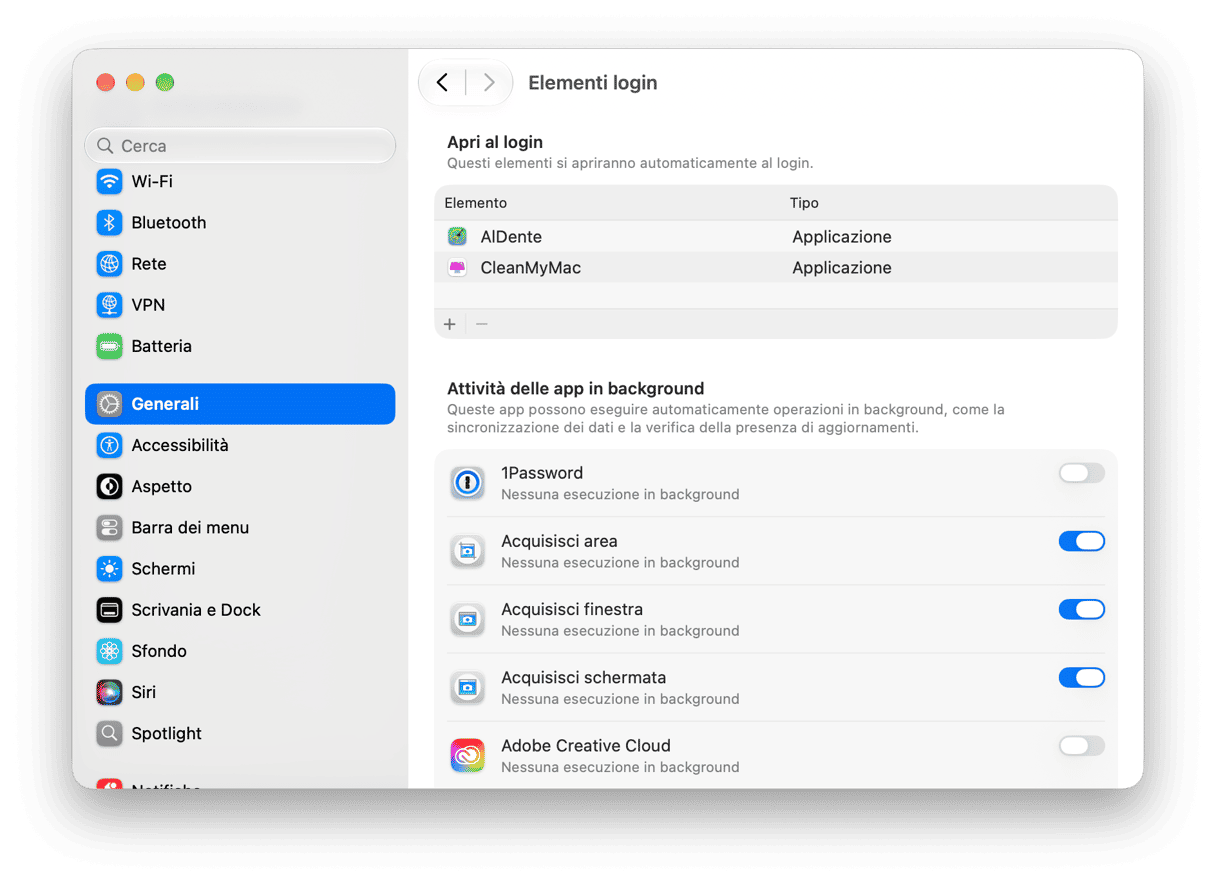Remove login item with minus button

tap(482, 324)
